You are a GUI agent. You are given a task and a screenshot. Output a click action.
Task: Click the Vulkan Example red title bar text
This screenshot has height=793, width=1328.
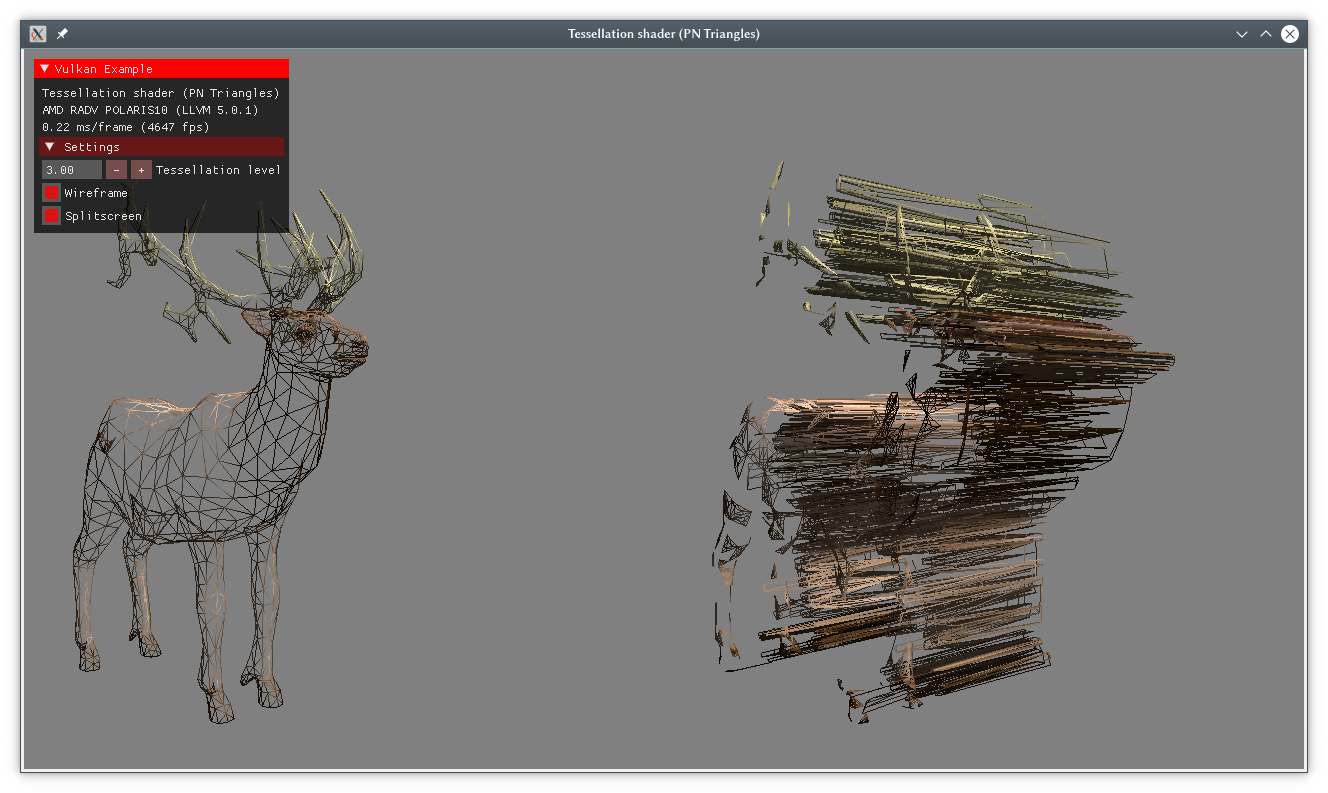[x=104, y=69]
